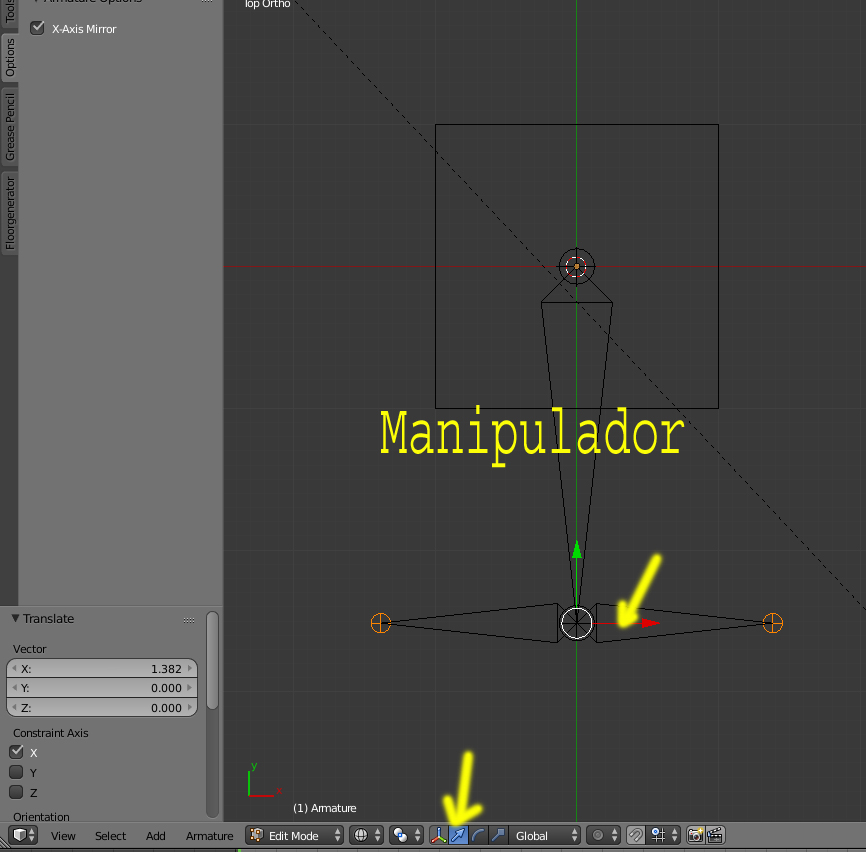866x852 pixels.
Task: Select the left orange bone tip
Action: pos(381,623)
